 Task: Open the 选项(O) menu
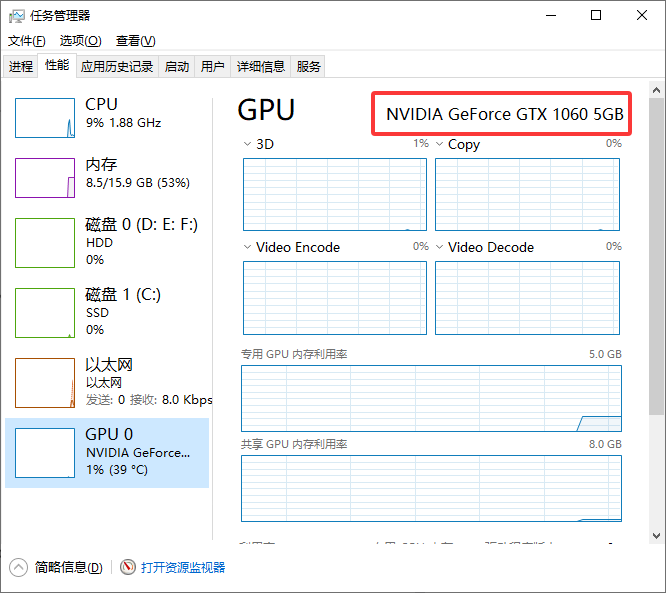pyautogui.click(x=81, y=41)
